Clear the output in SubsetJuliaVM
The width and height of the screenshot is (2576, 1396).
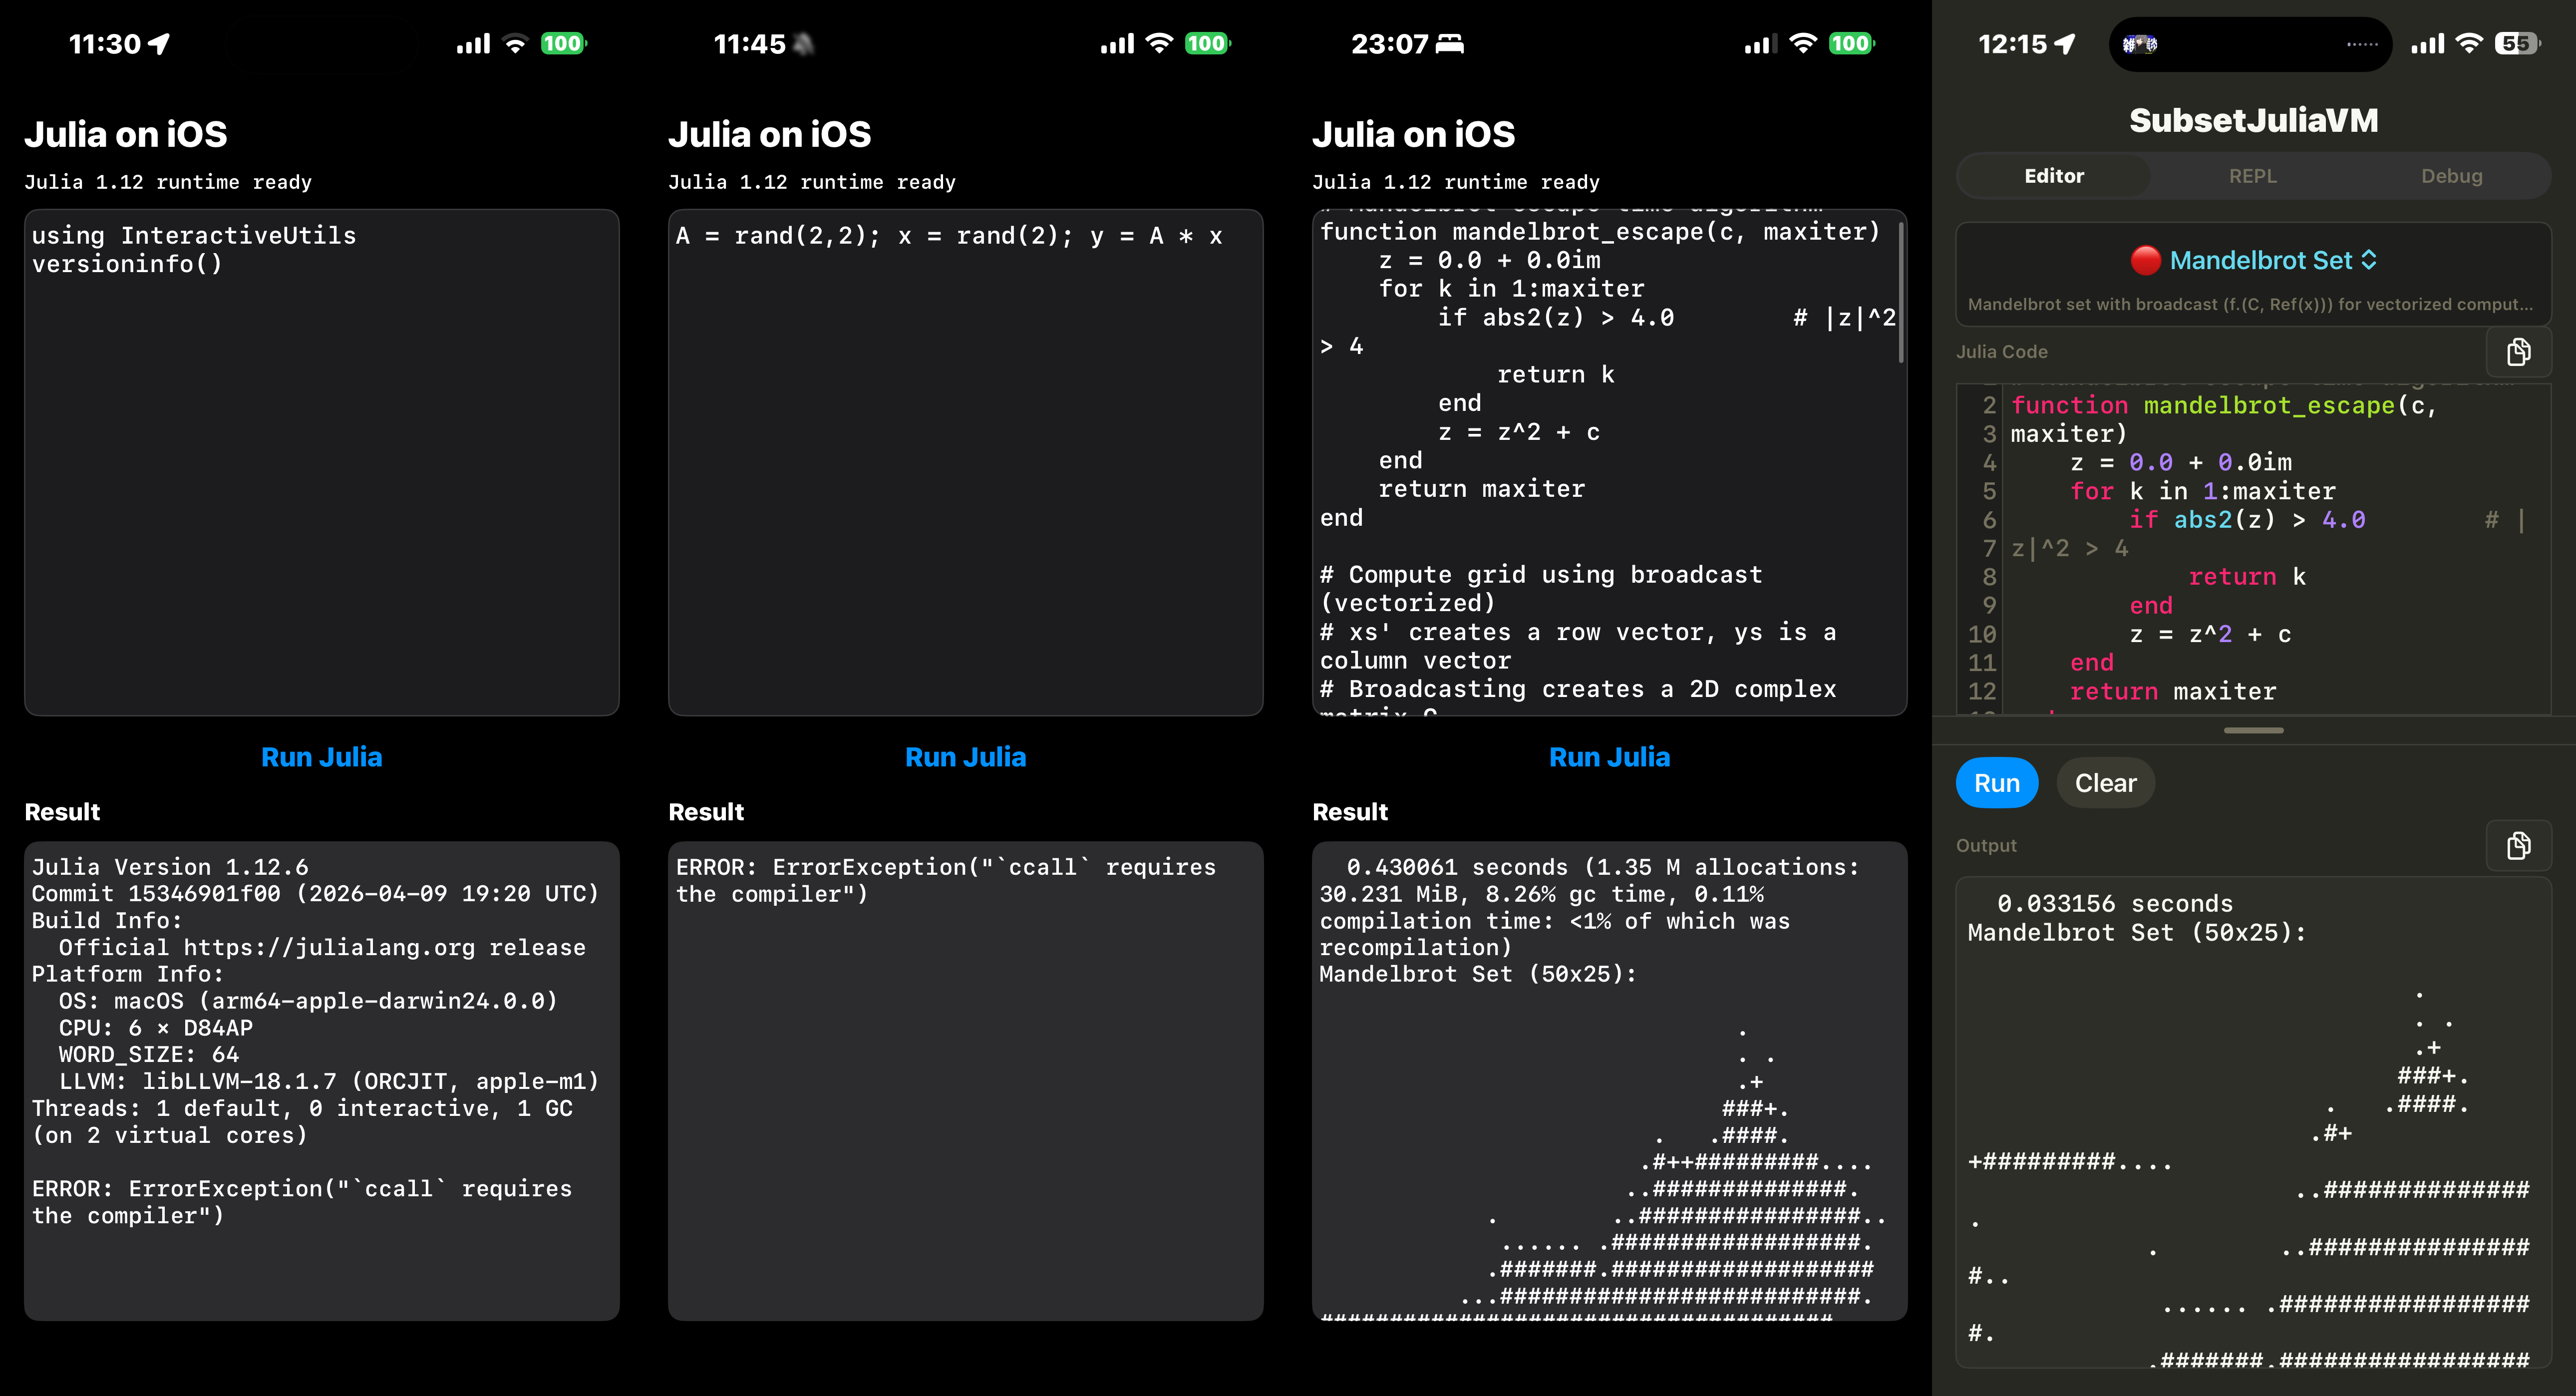point(2105,783)
